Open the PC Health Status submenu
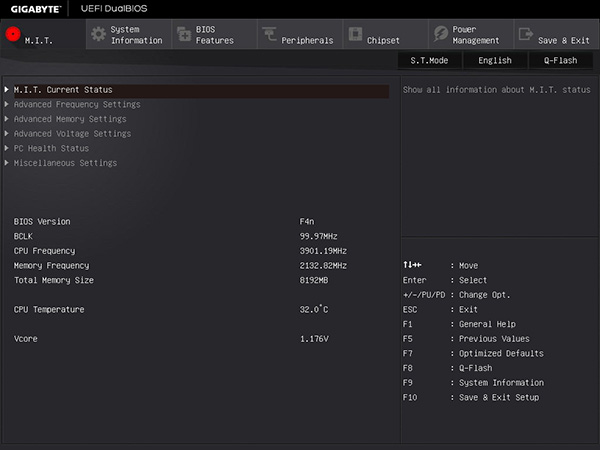 [x=51, y=148]
